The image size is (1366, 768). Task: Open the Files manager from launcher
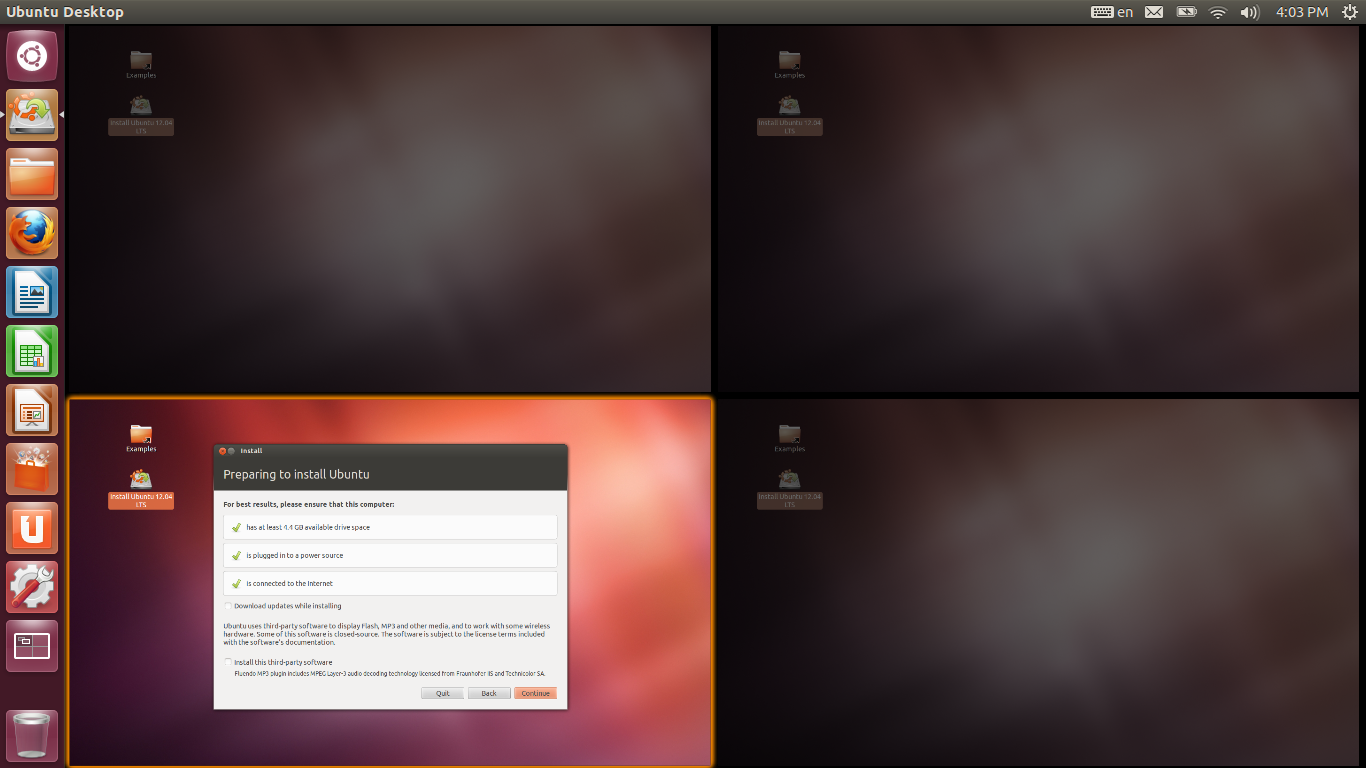pos(32,175)
